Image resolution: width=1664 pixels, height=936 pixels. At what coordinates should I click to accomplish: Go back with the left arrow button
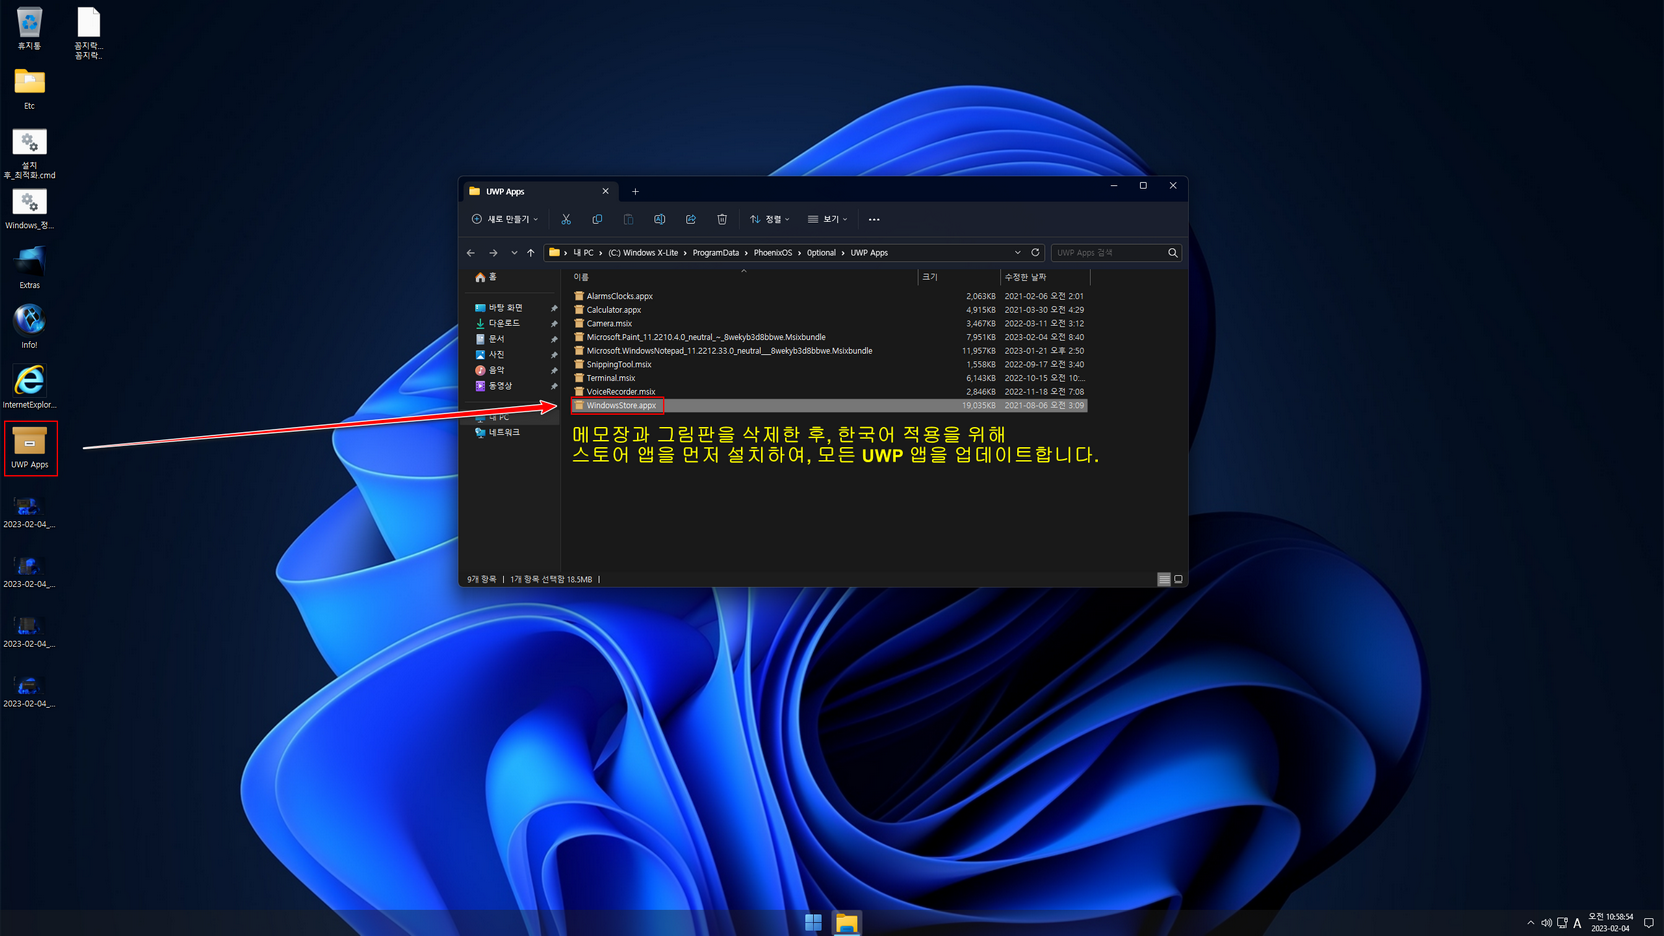point(471,253)
